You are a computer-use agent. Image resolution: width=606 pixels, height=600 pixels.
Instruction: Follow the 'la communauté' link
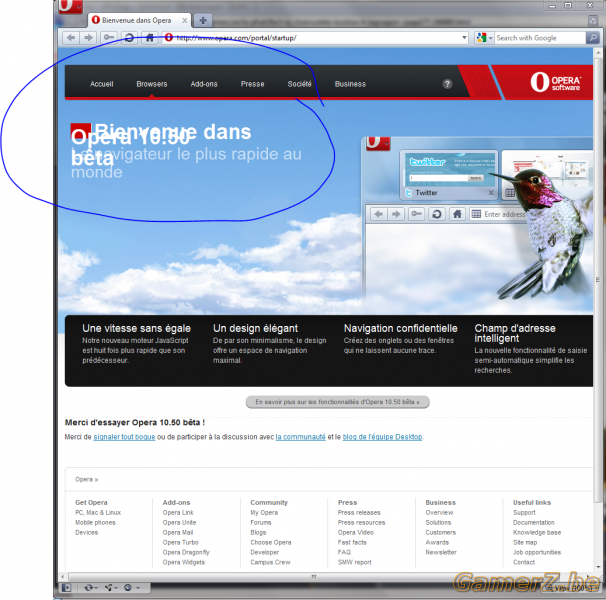(x=300, y=437)
